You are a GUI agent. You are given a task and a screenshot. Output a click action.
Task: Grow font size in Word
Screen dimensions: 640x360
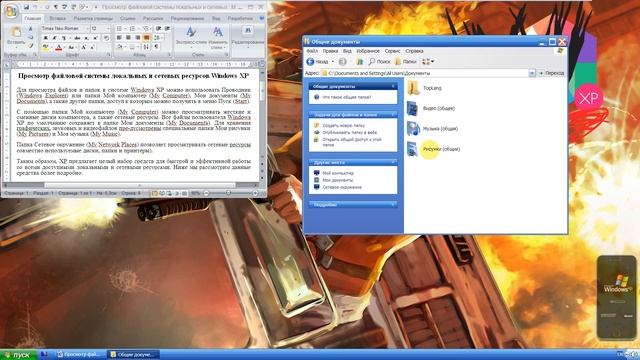[83, 47]
